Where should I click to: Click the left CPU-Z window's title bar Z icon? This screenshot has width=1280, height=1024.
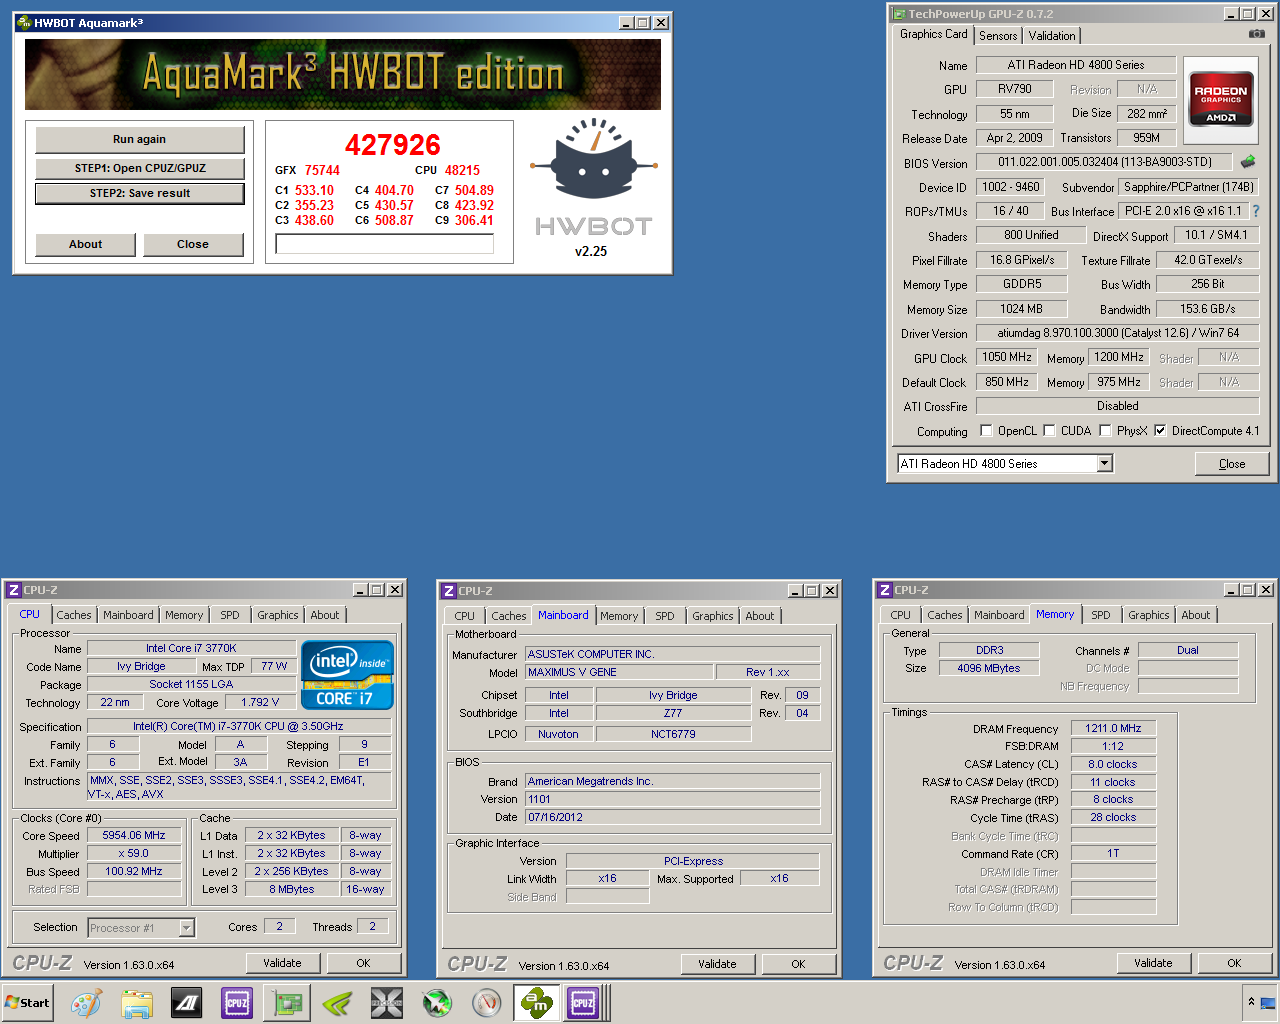point(13,590)
